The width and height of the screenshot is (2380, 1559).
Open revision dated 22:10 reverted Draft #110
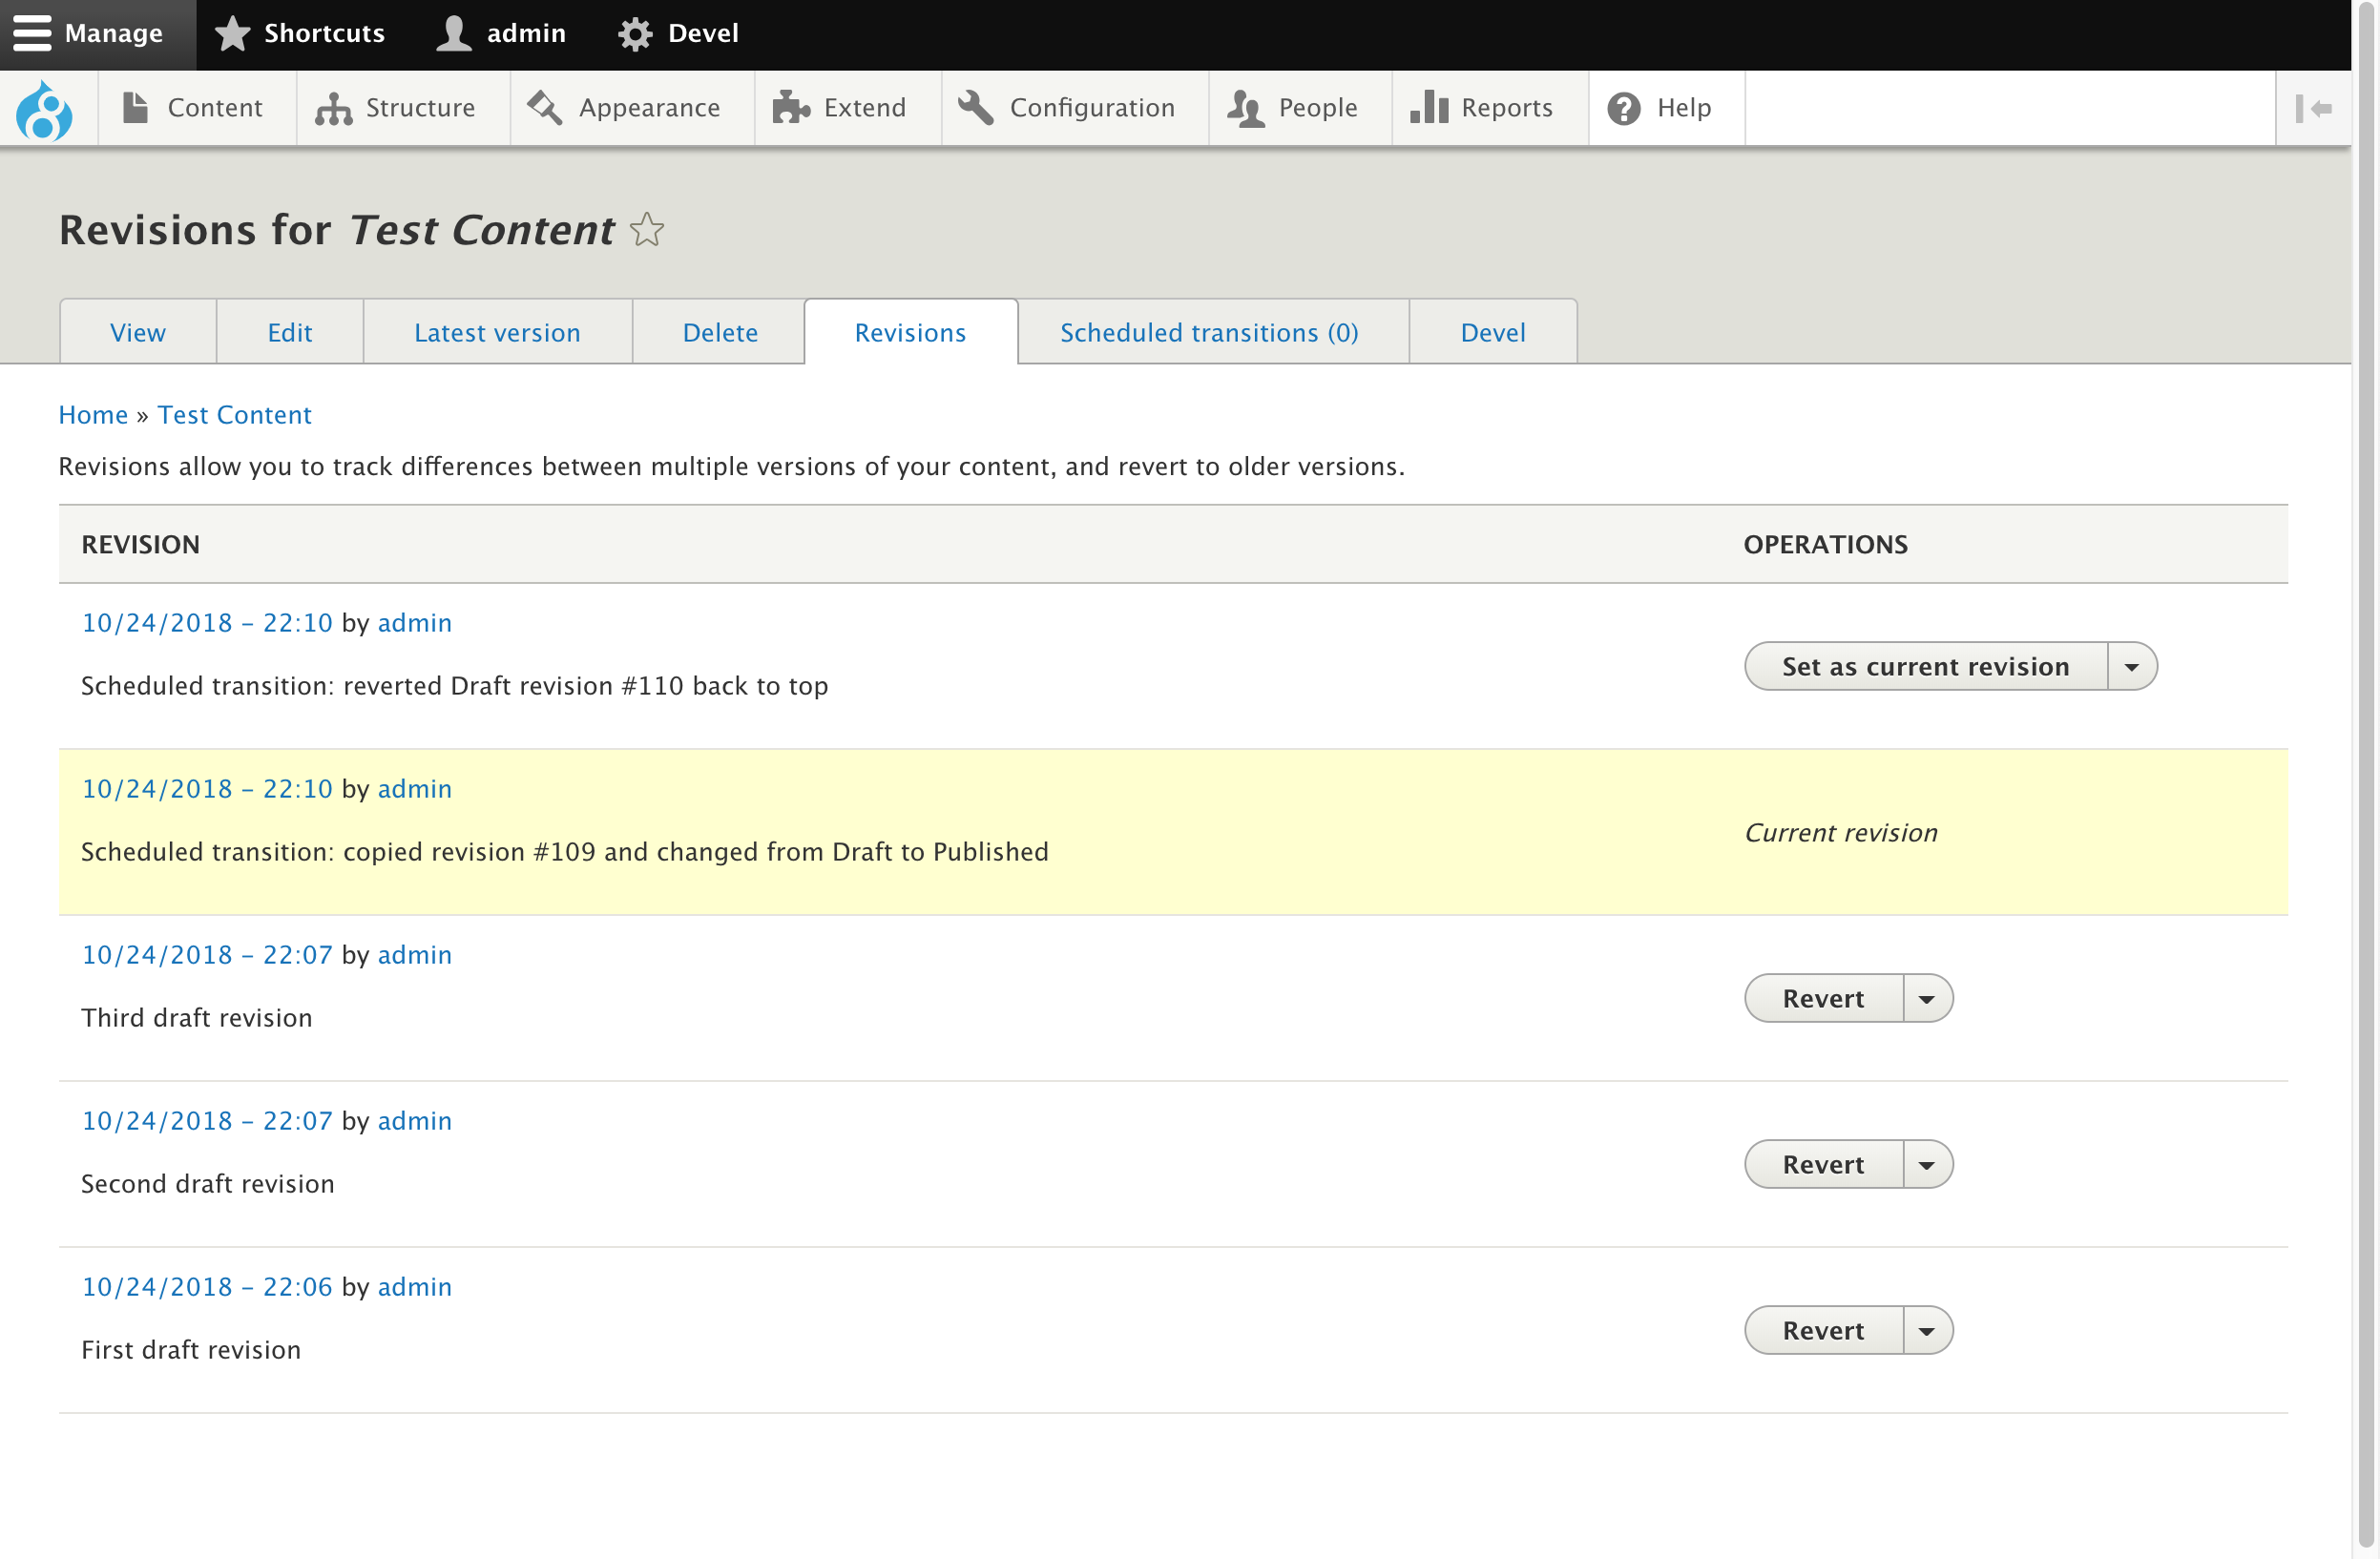[207, 623]
